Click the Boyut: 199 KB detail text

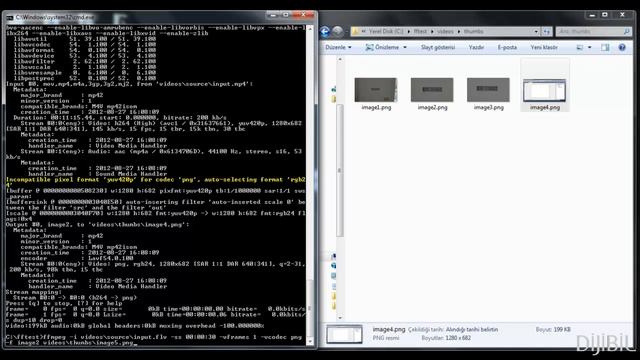(553, 329)
